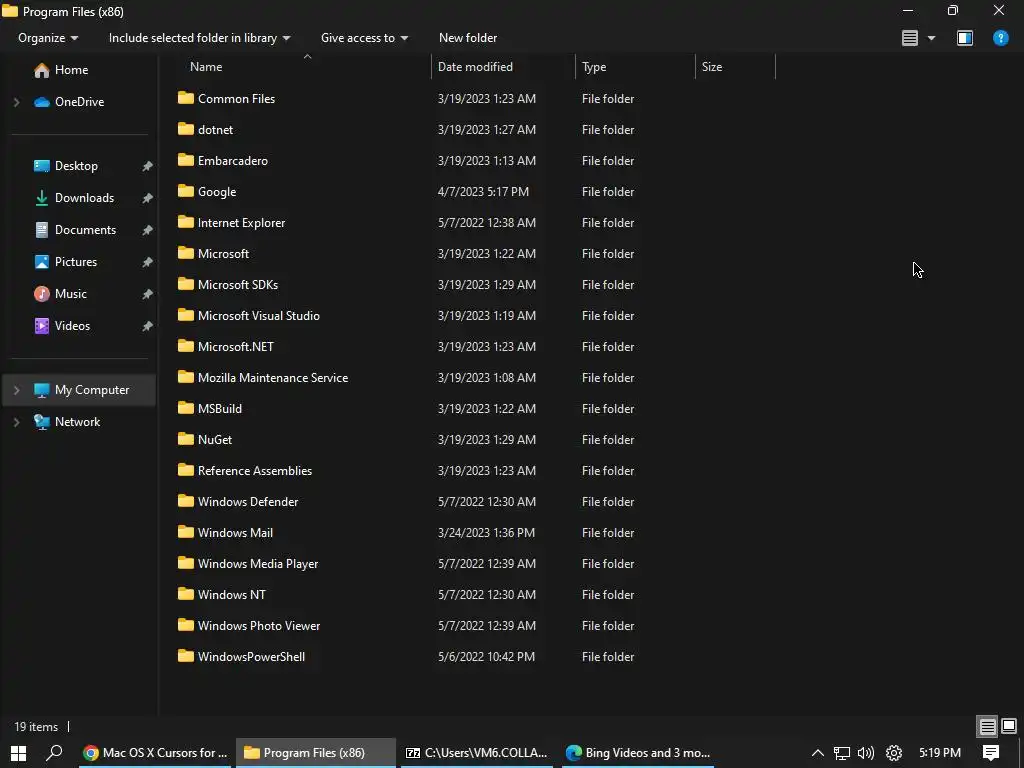1024x768 pixels.
Task: Click the Windows Defender folder icon
Action: (185, 501)
